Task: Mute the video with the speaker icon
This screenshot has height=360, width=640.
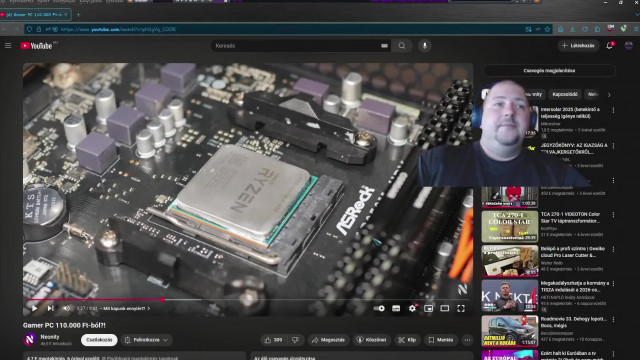Action: [67, 308]
